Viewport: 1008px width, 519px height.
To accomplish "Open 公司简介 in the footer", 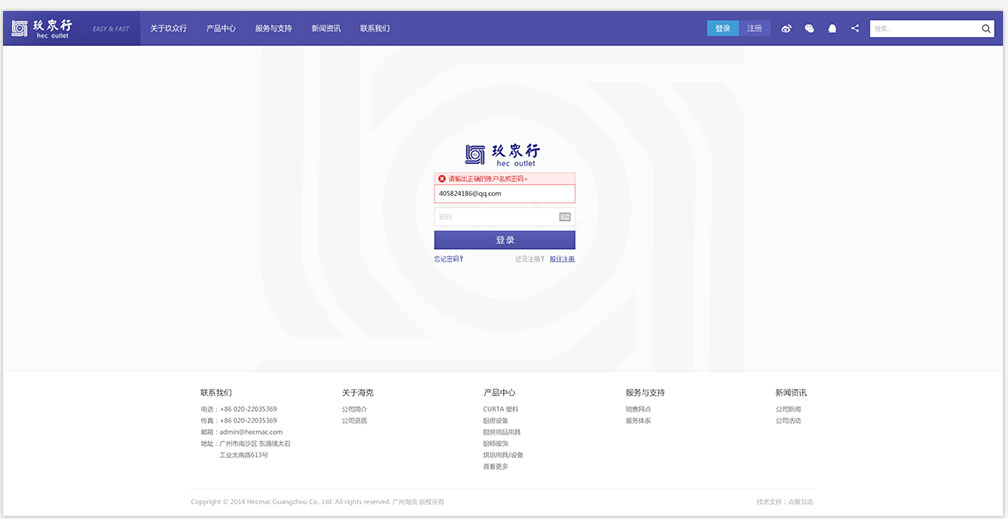I will tap(355, 409).
